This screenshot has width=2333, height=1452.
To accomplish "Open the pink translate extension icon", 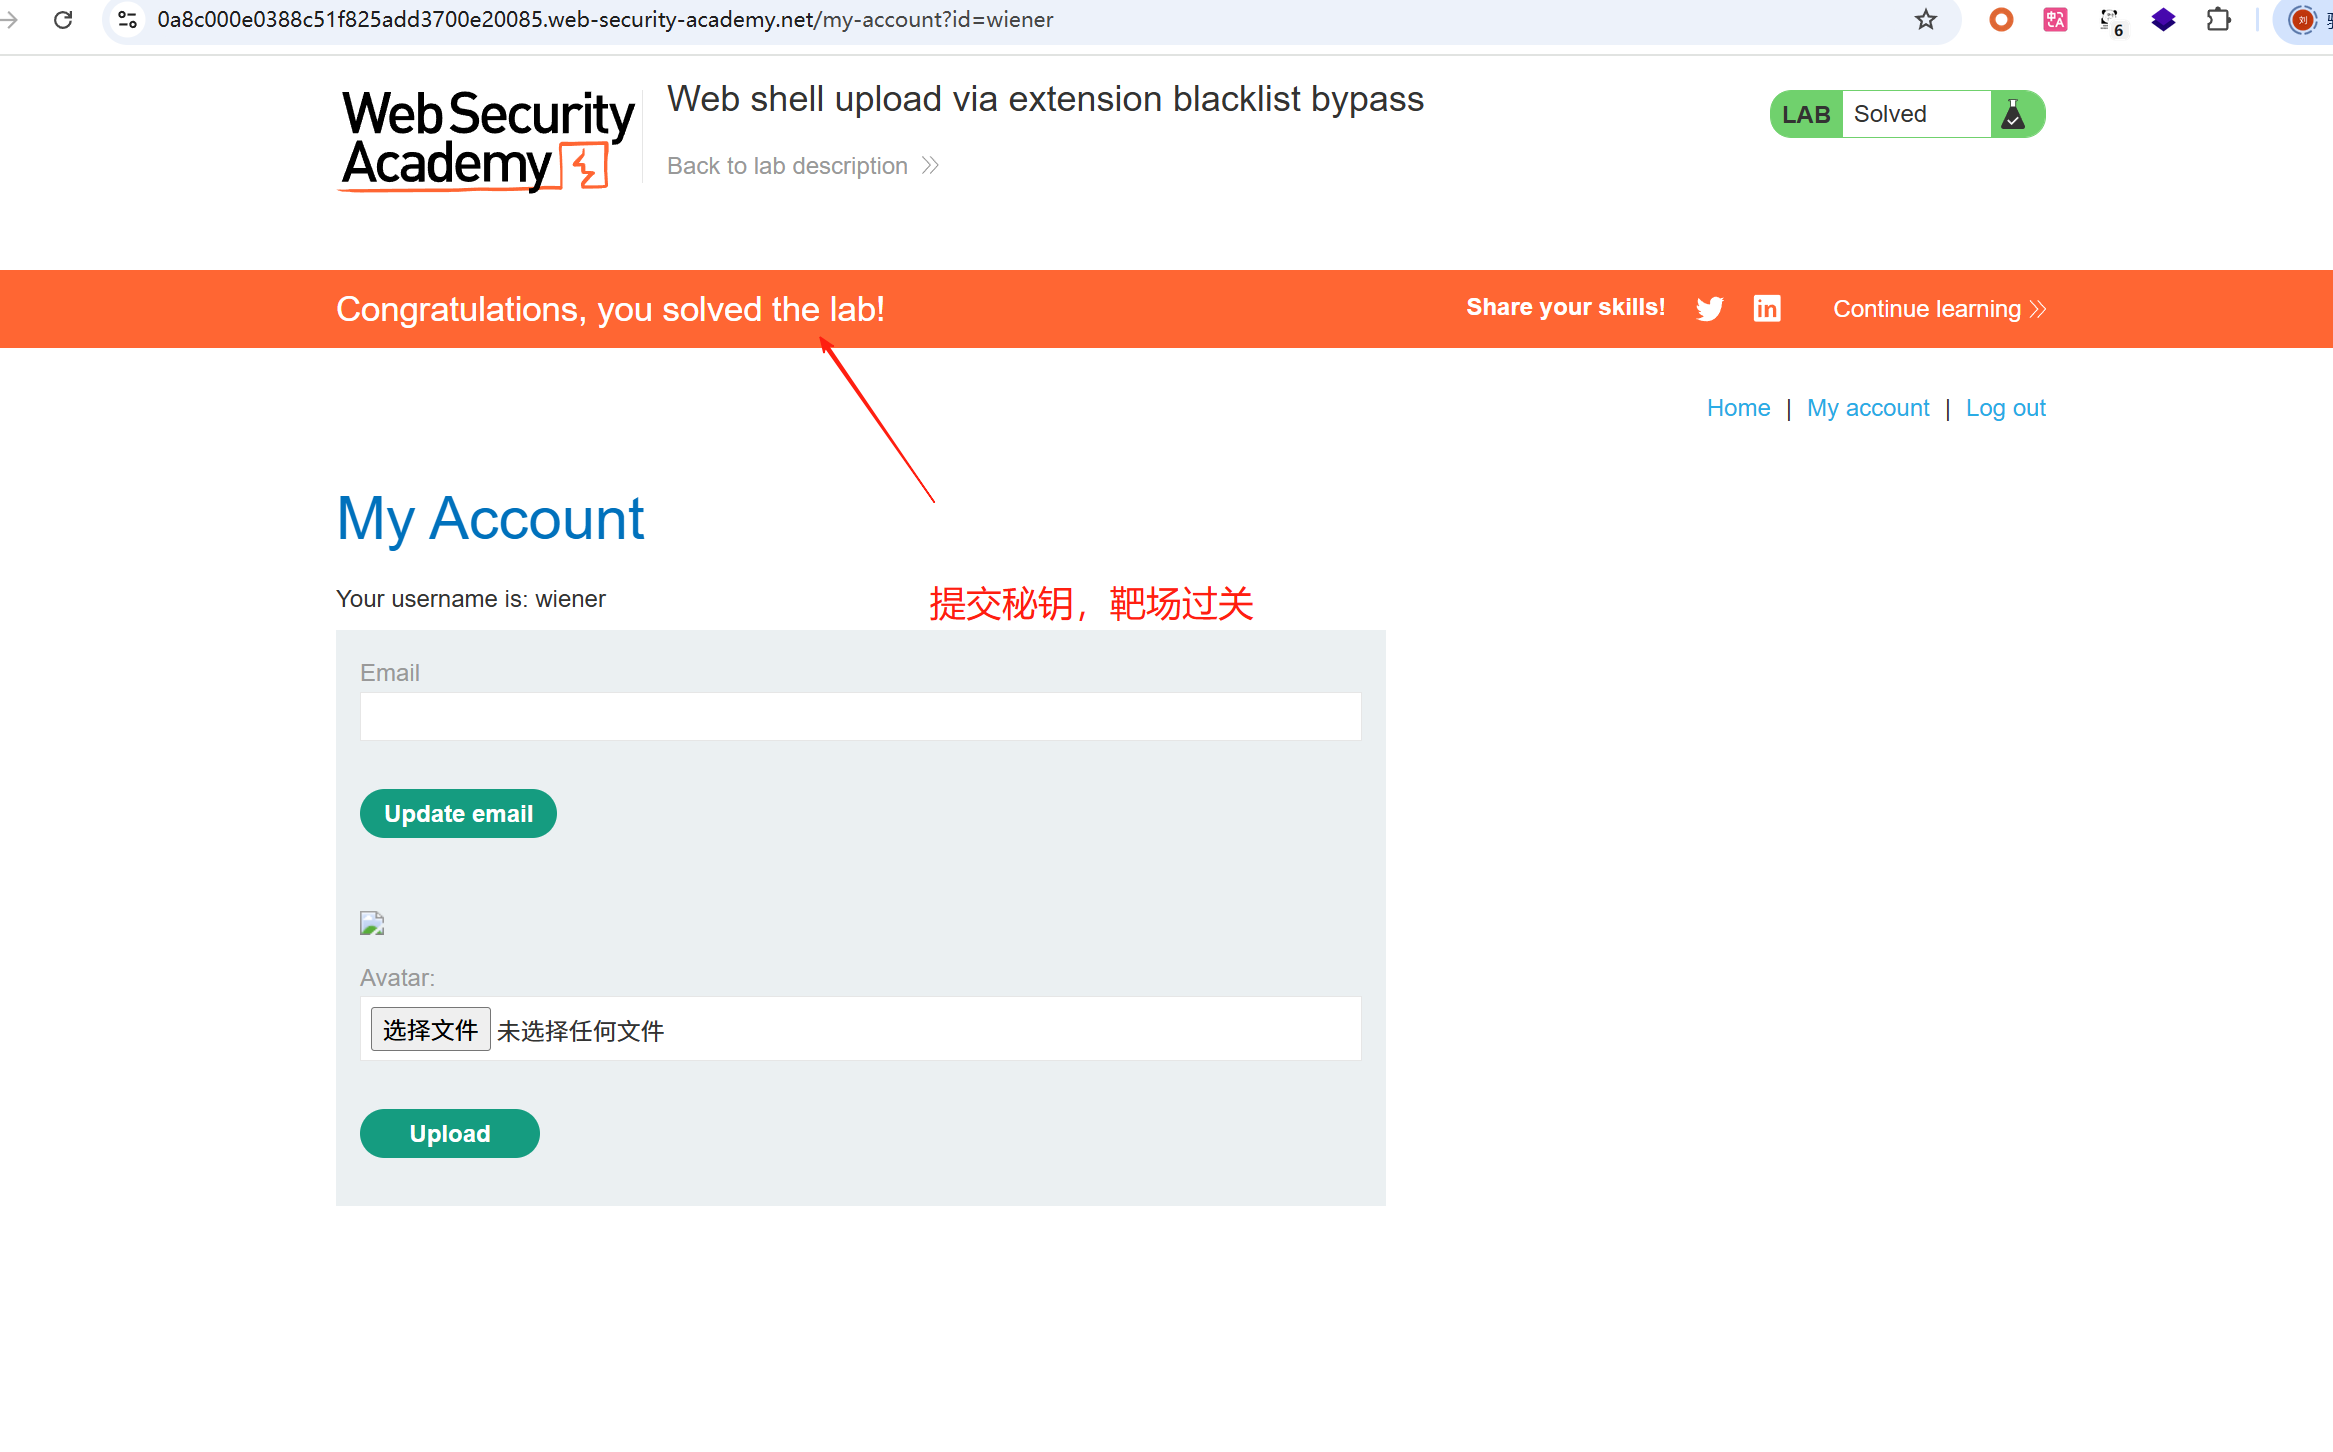I will click(2055, 20).
